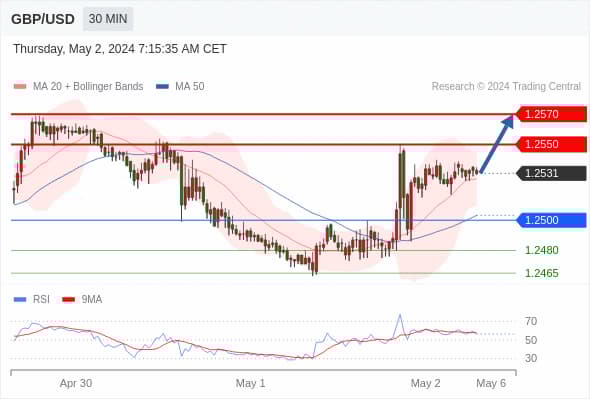Click the 1.2480 support level label
The height and width of the screenshot is (400, 590).
541,250
